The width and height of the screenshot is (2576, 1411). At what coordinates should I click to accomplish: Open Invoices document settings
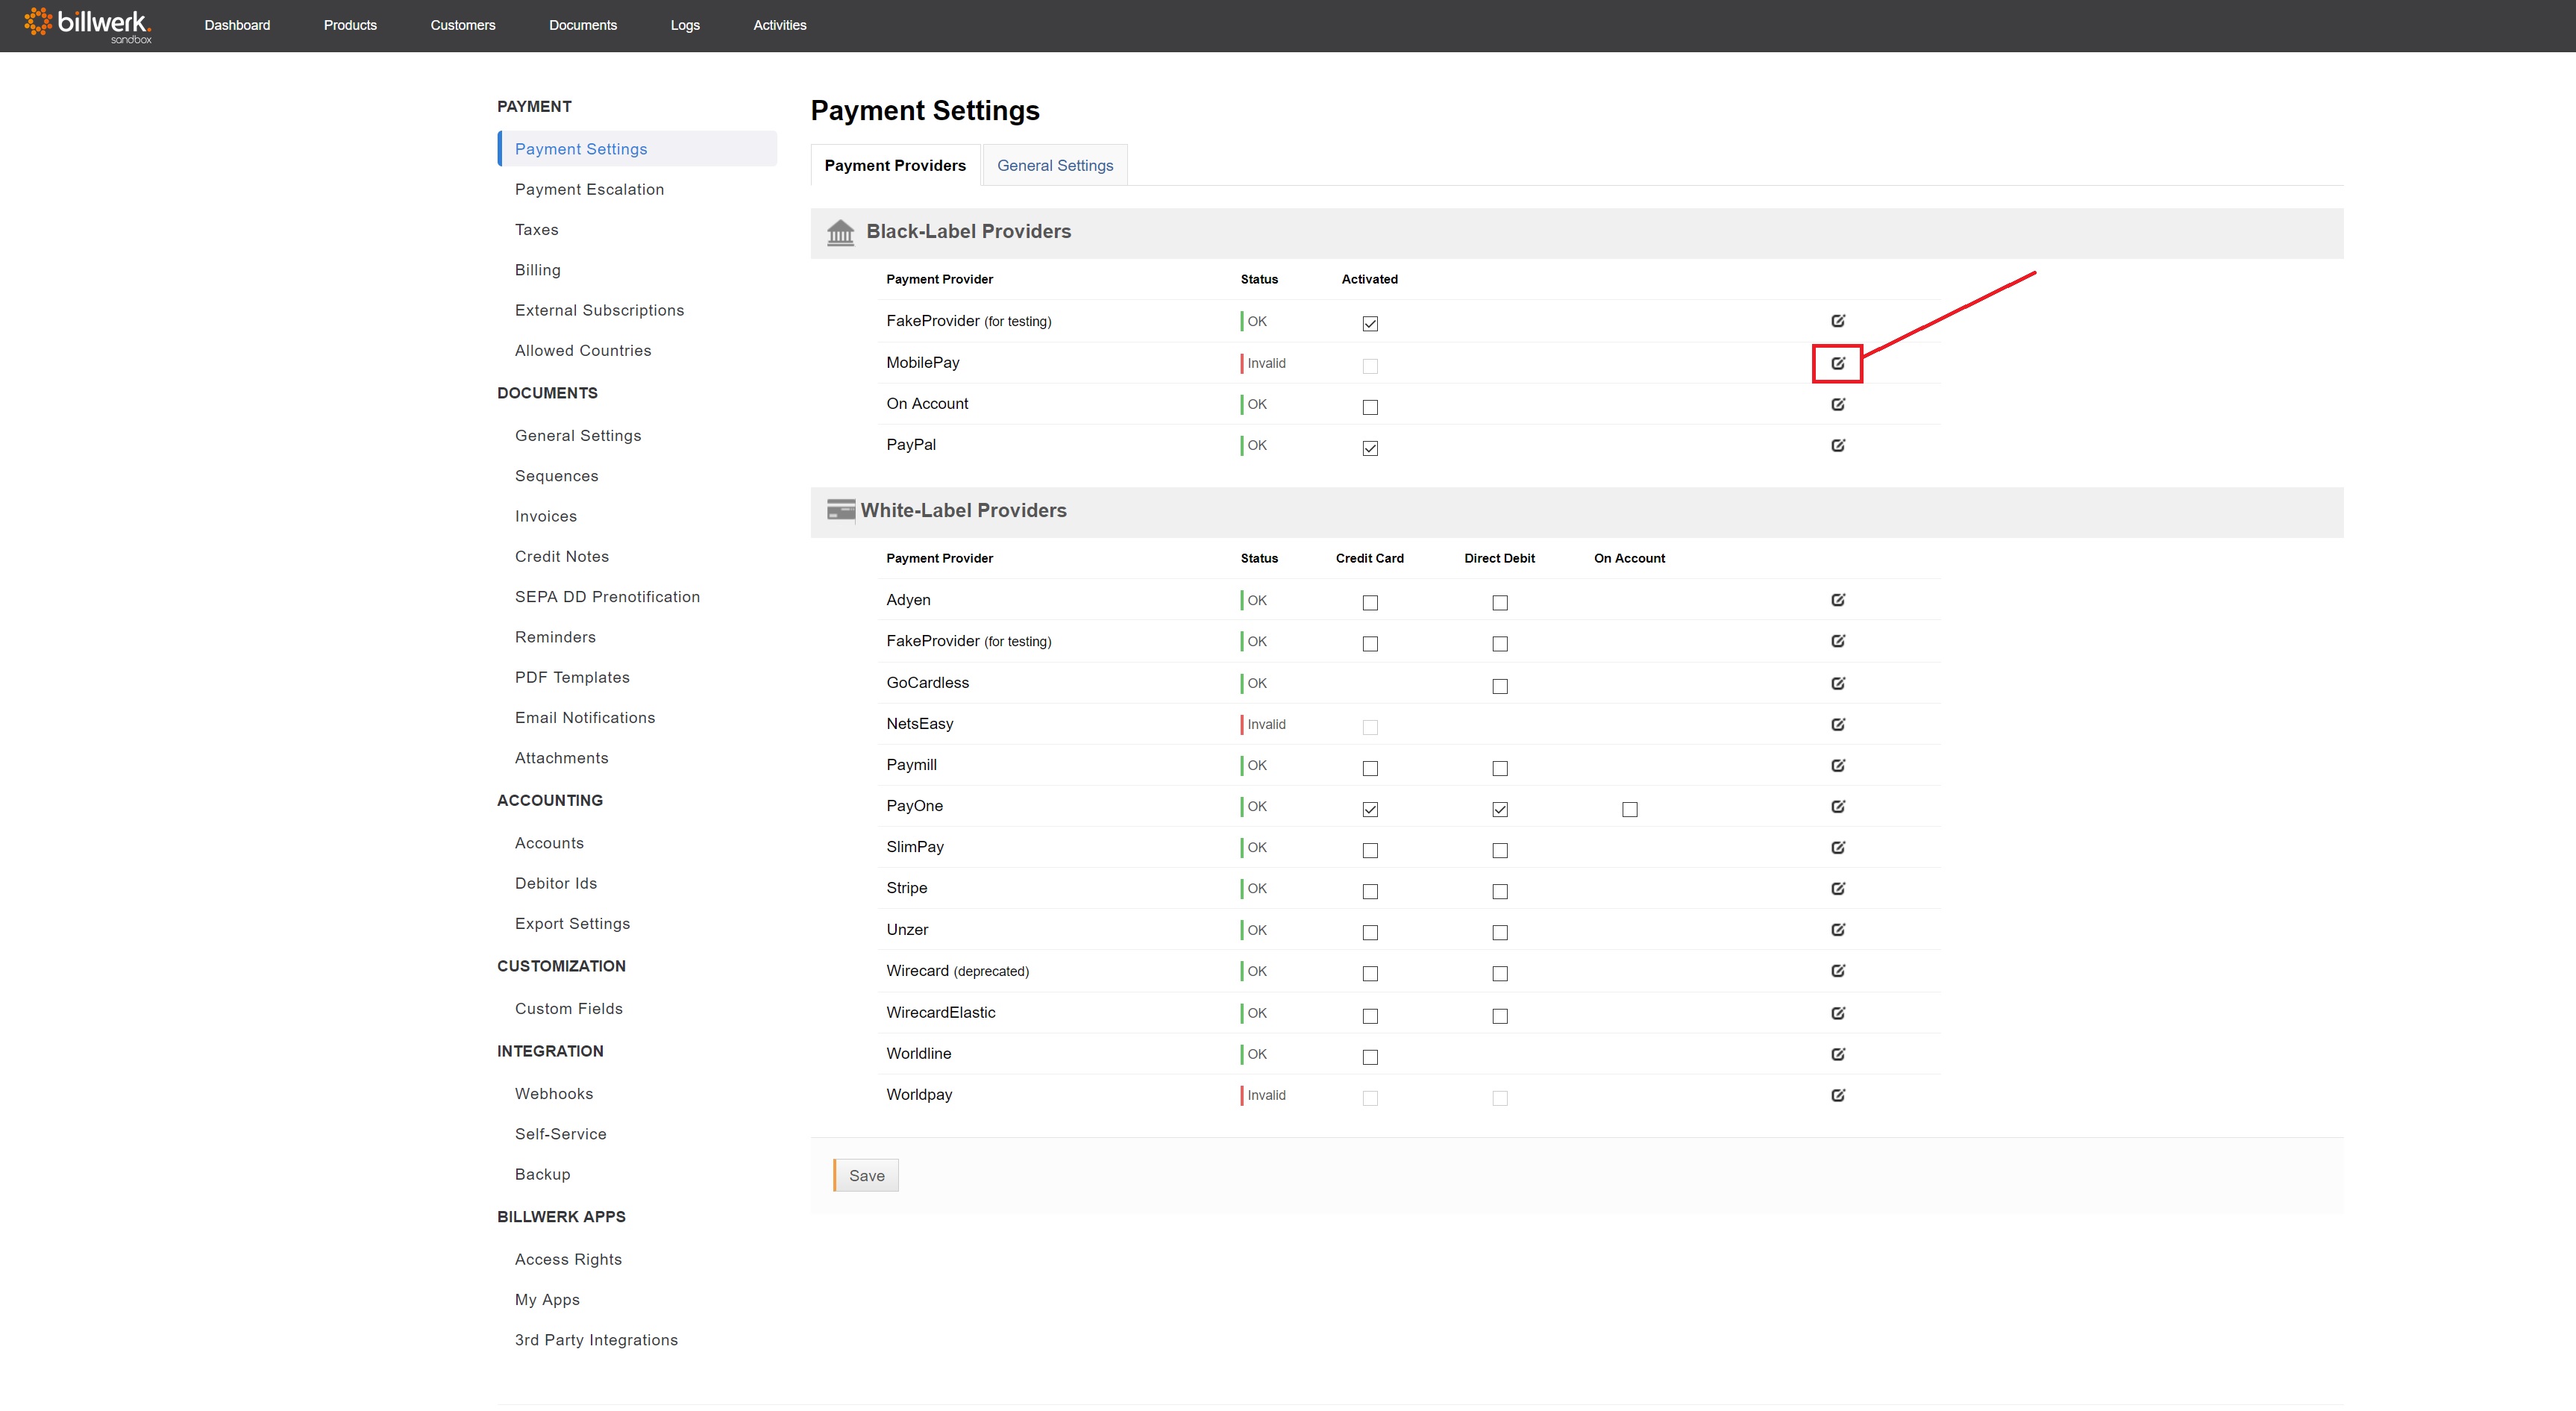click(546, 516)
